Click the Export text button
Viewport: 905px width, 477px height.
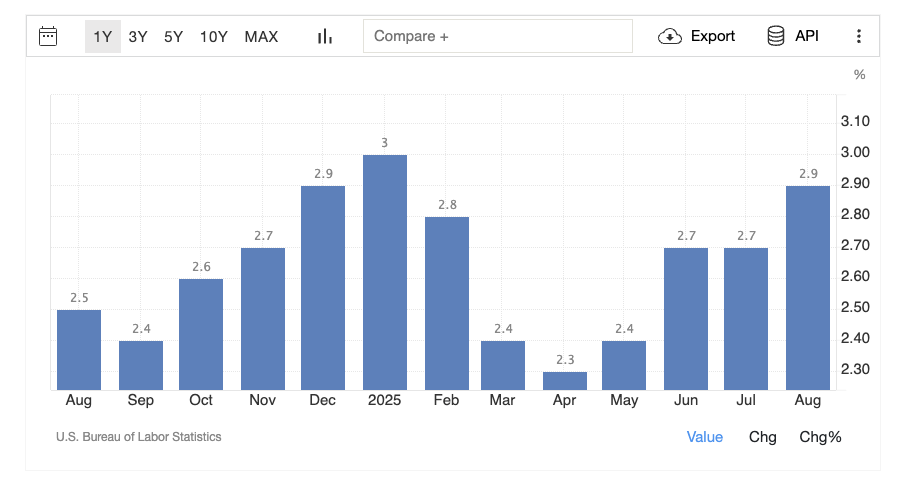pos(712,37)
